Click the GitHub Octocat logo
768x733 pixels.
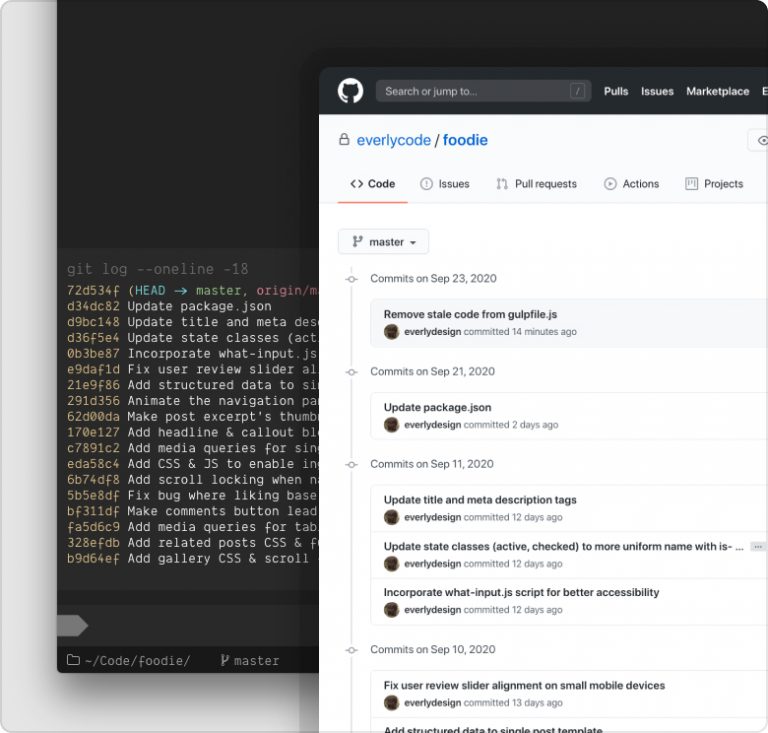(350, 91)
